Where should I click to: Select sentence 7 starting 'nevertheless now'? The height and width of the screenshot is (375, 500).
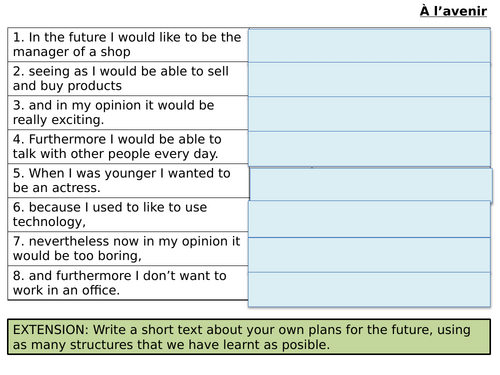128,249
